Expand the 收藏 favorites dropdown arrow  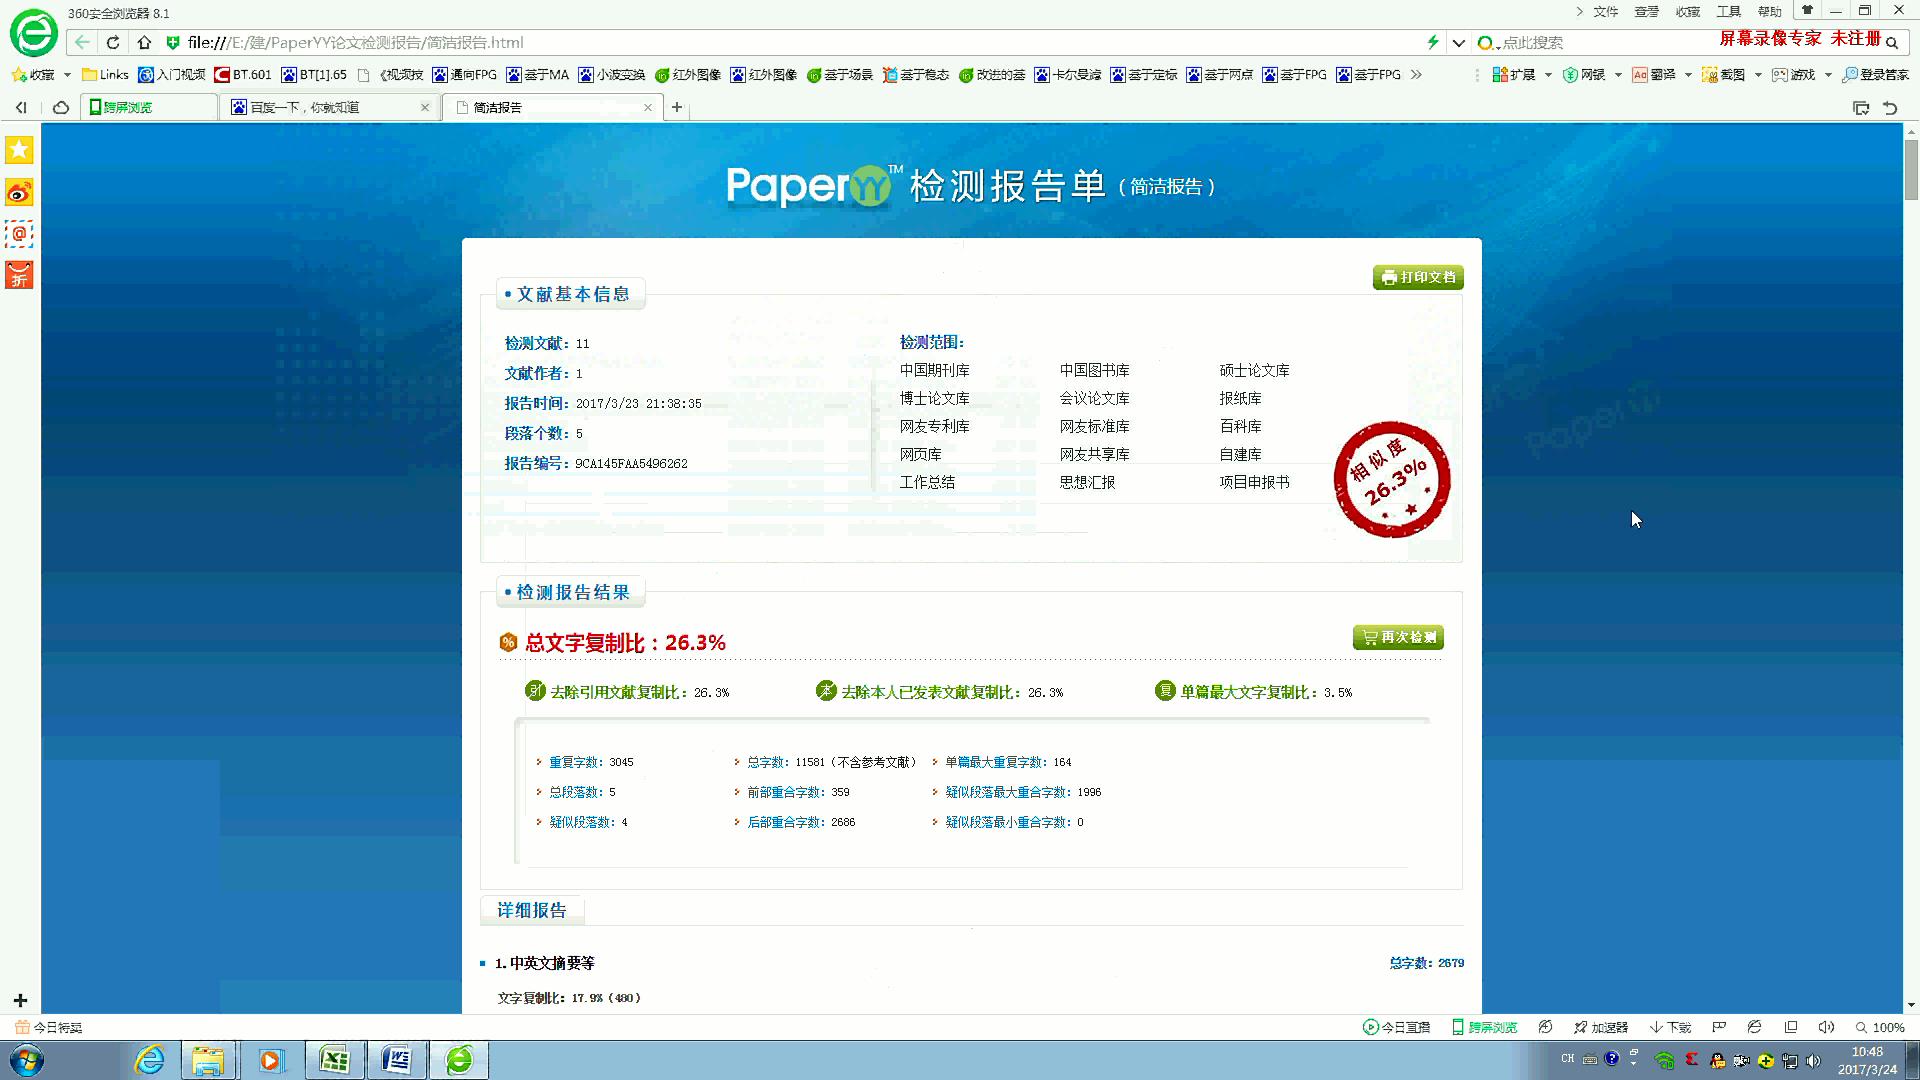(x=67, y=75)
